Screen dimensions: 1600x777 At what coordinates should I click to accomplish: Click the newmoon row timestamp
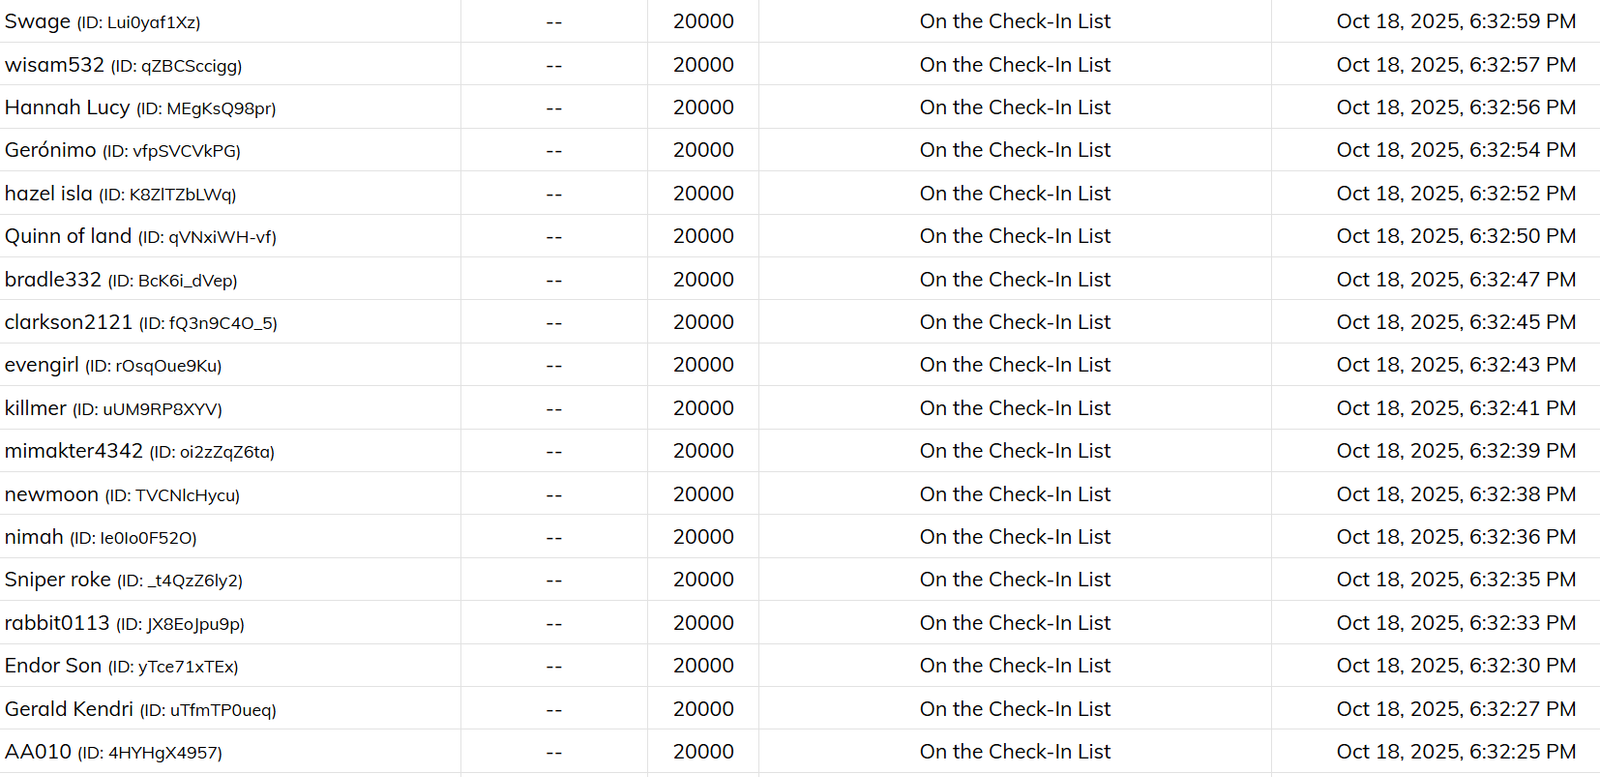click(1455, 495)
